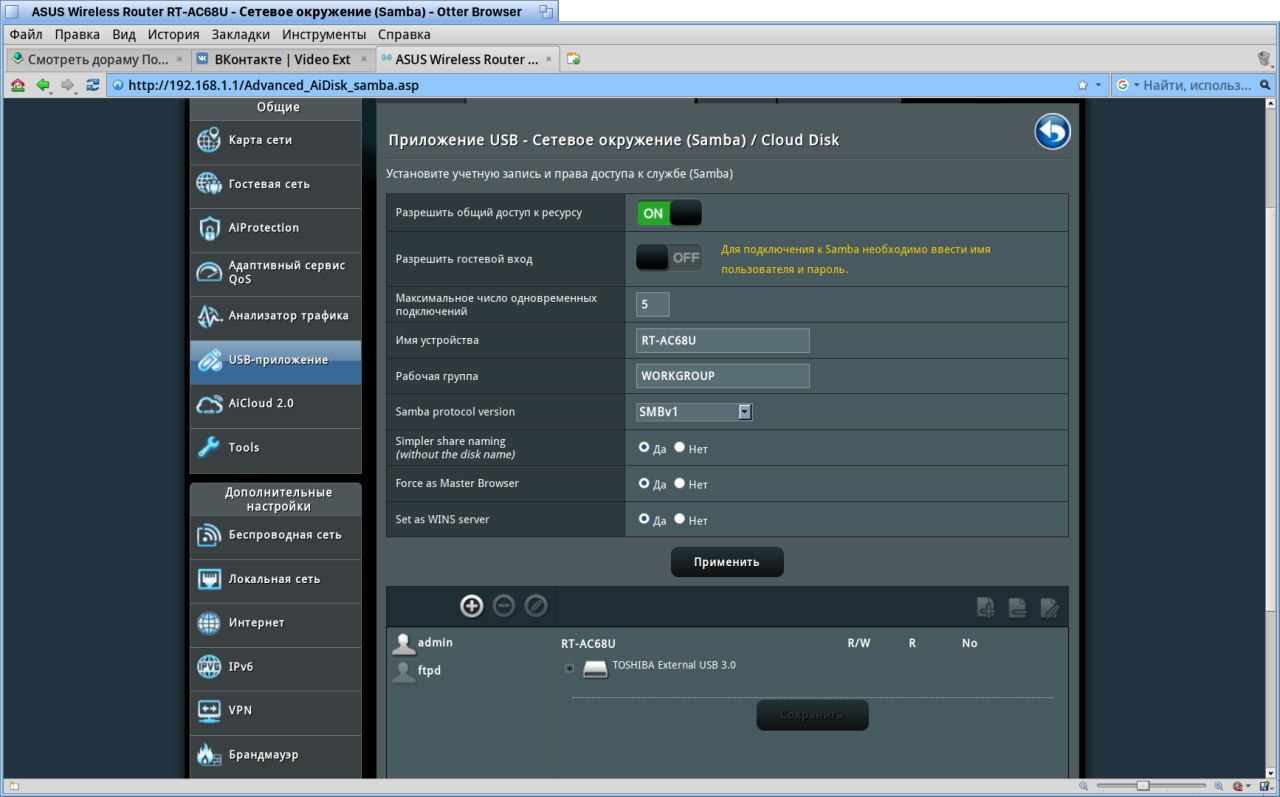Open LAN (Локальная сеть) settings
The image size is (1280, 797).
coord(275,580)
